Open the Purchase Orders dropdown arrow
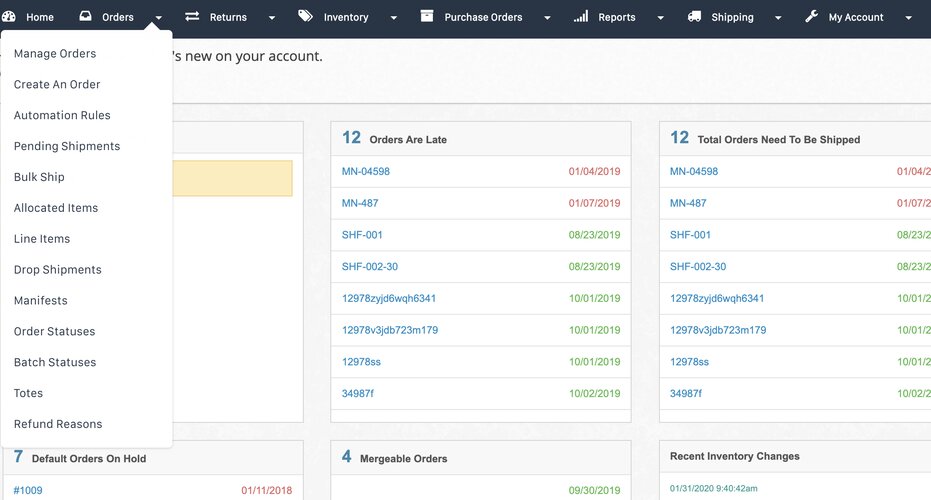The image size is (931, 500). 546,18
